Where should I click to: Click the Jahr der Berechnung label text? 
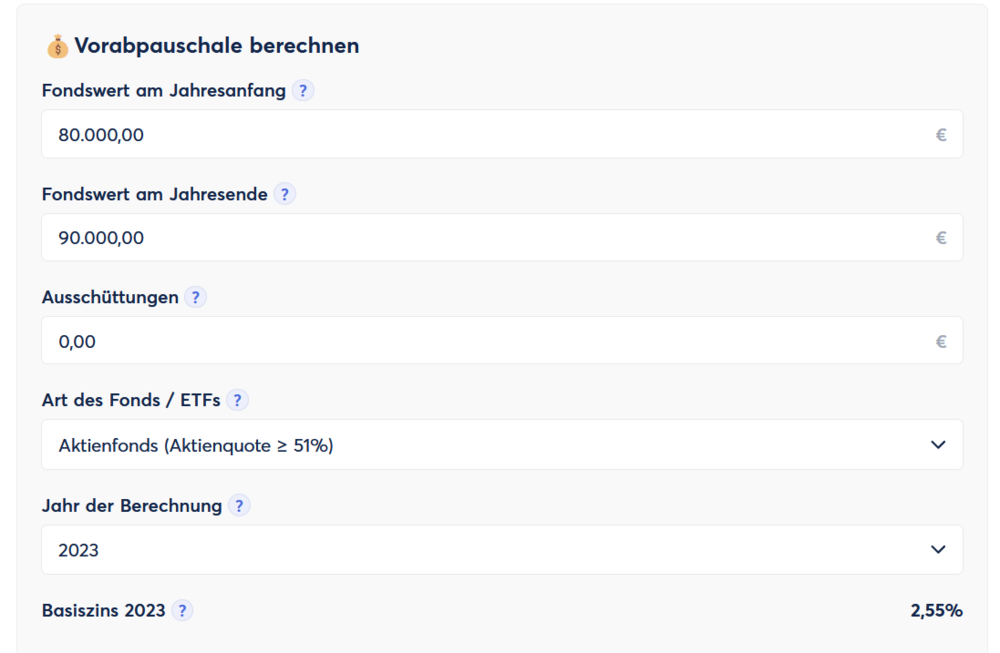pos(132,506)
